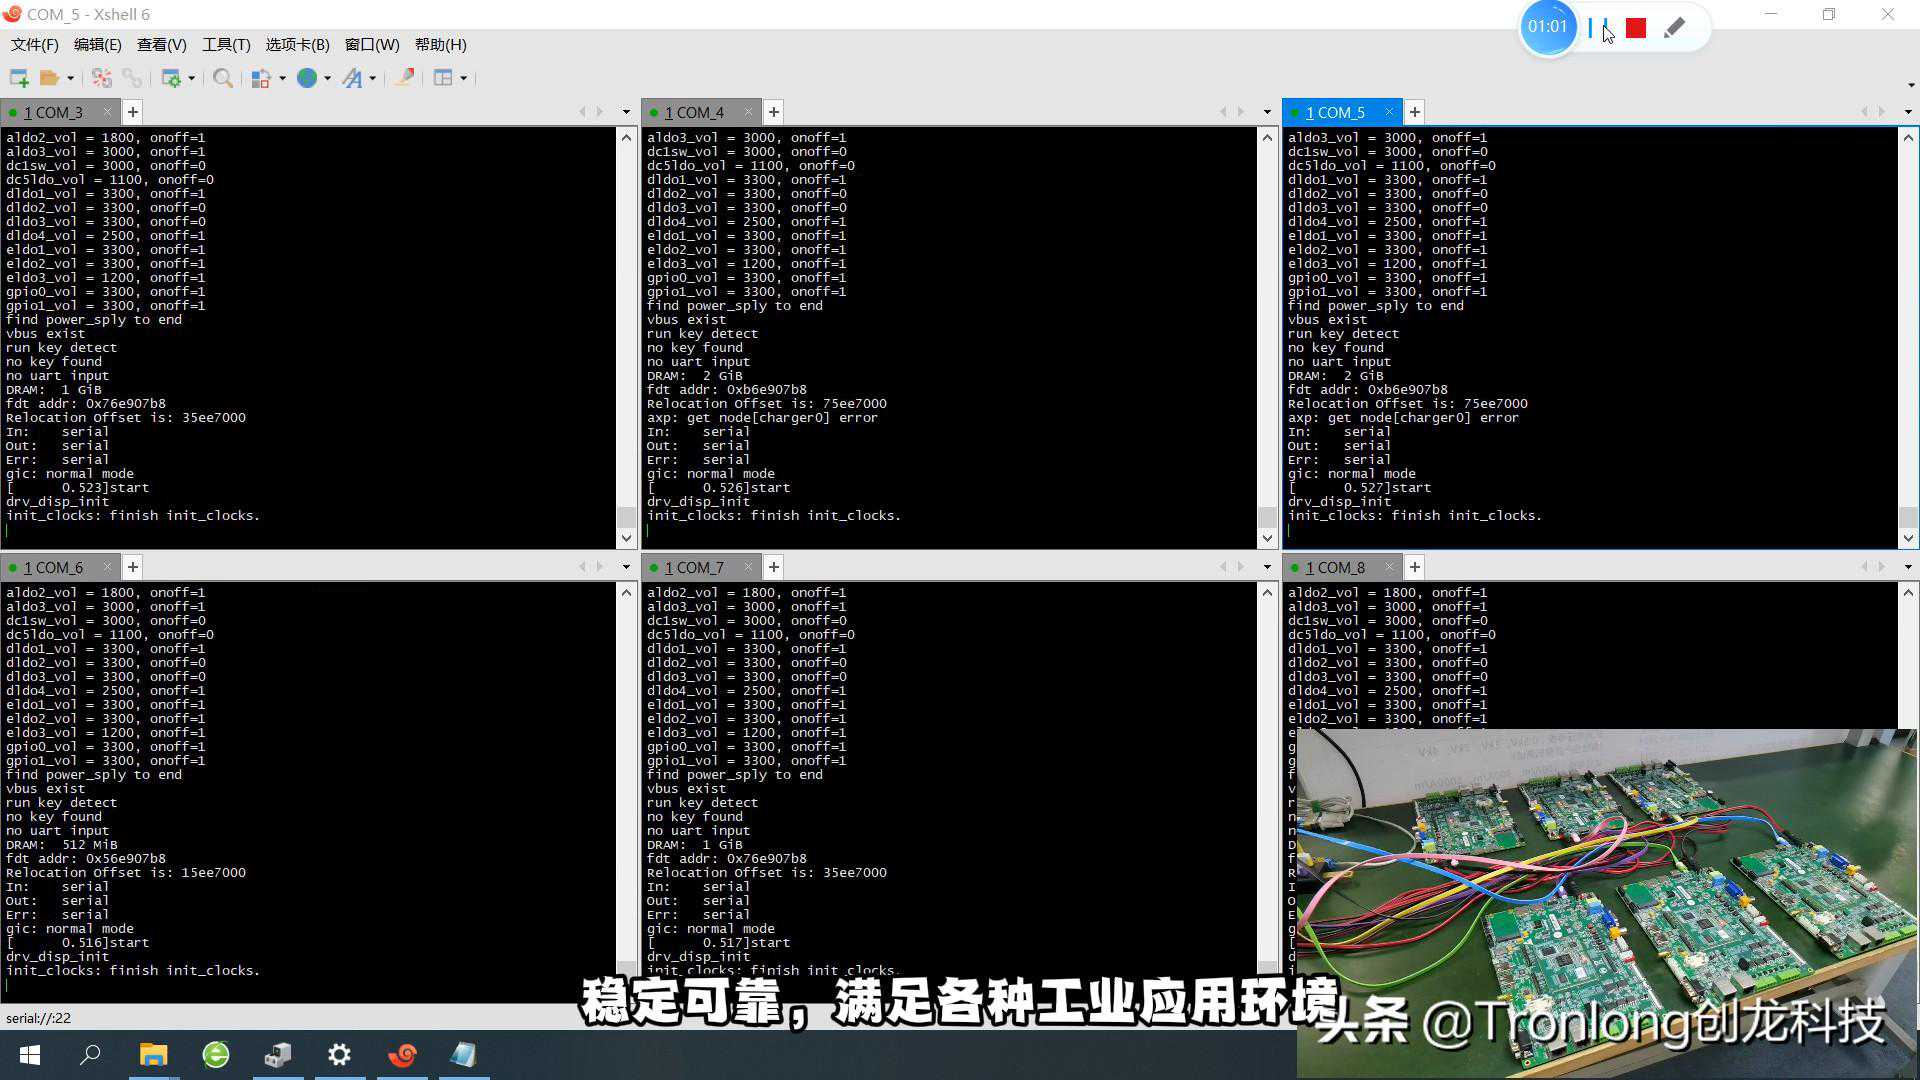Click the New Session toolbar icon
Screen dimensions: 1920x1080
pyautogui.click(x=18, y=78)
